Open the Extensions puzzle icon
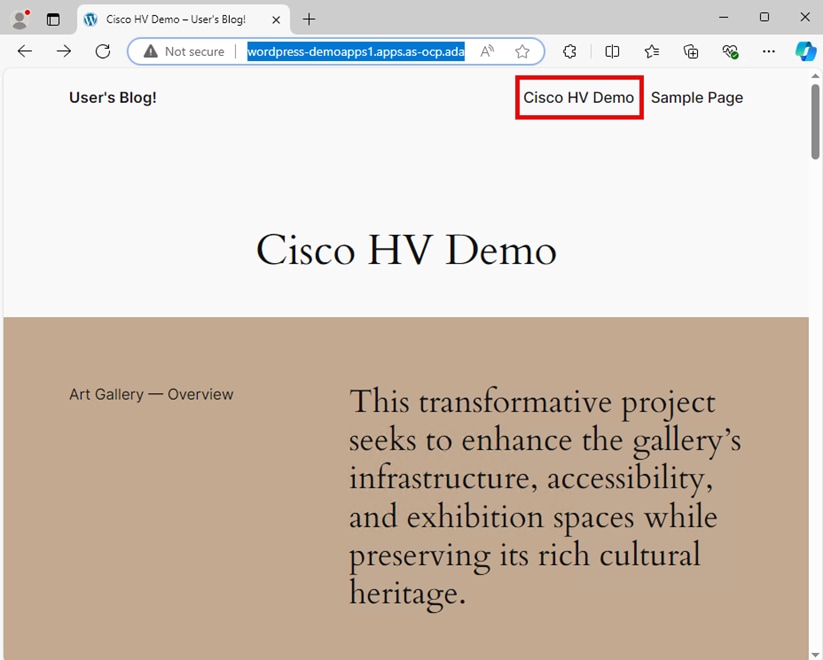Screen dimensions: 823x660 [570, 51]
